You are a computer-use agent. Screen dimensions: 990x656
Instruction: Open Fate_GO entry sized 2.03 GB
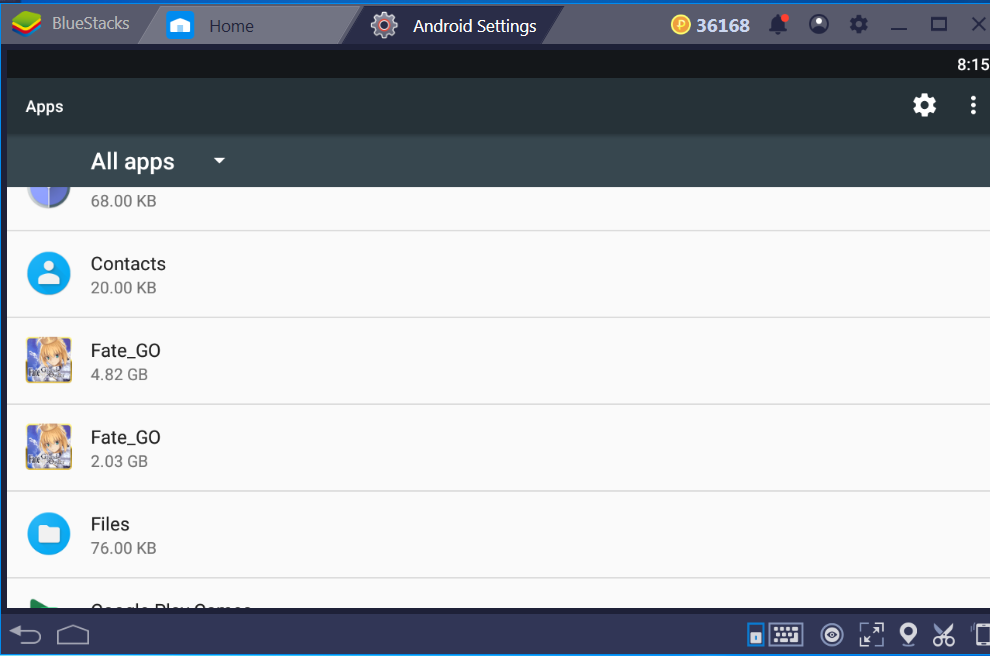(x=498, y=448)
